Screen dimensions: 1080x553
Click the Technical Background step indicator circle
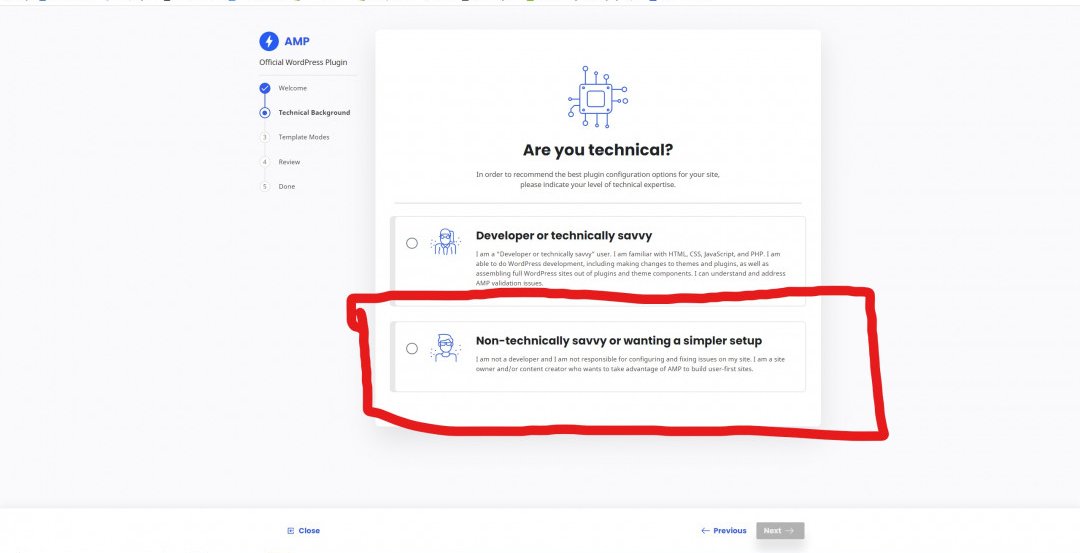coord(265,113)
